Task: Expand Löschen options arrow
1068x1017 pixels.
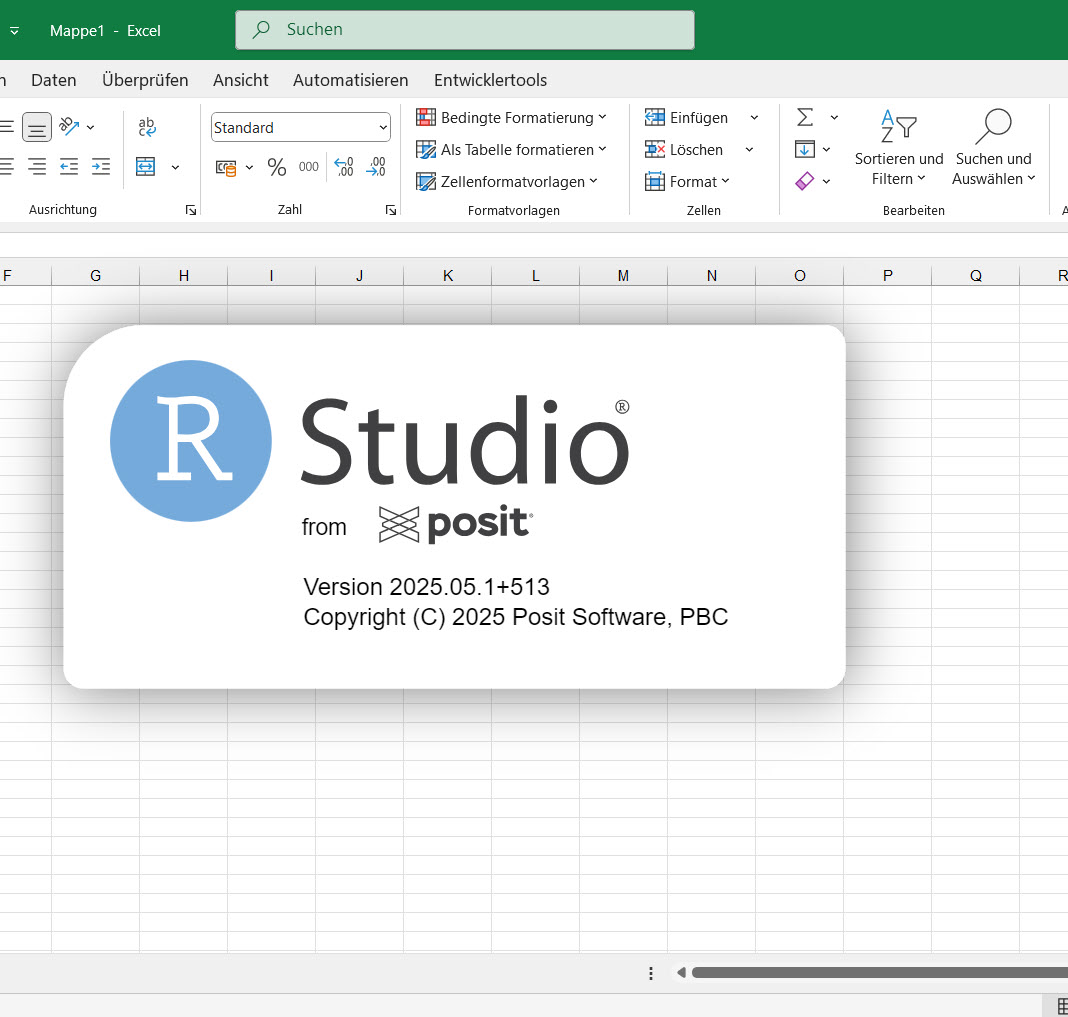Action: [749, 150]
